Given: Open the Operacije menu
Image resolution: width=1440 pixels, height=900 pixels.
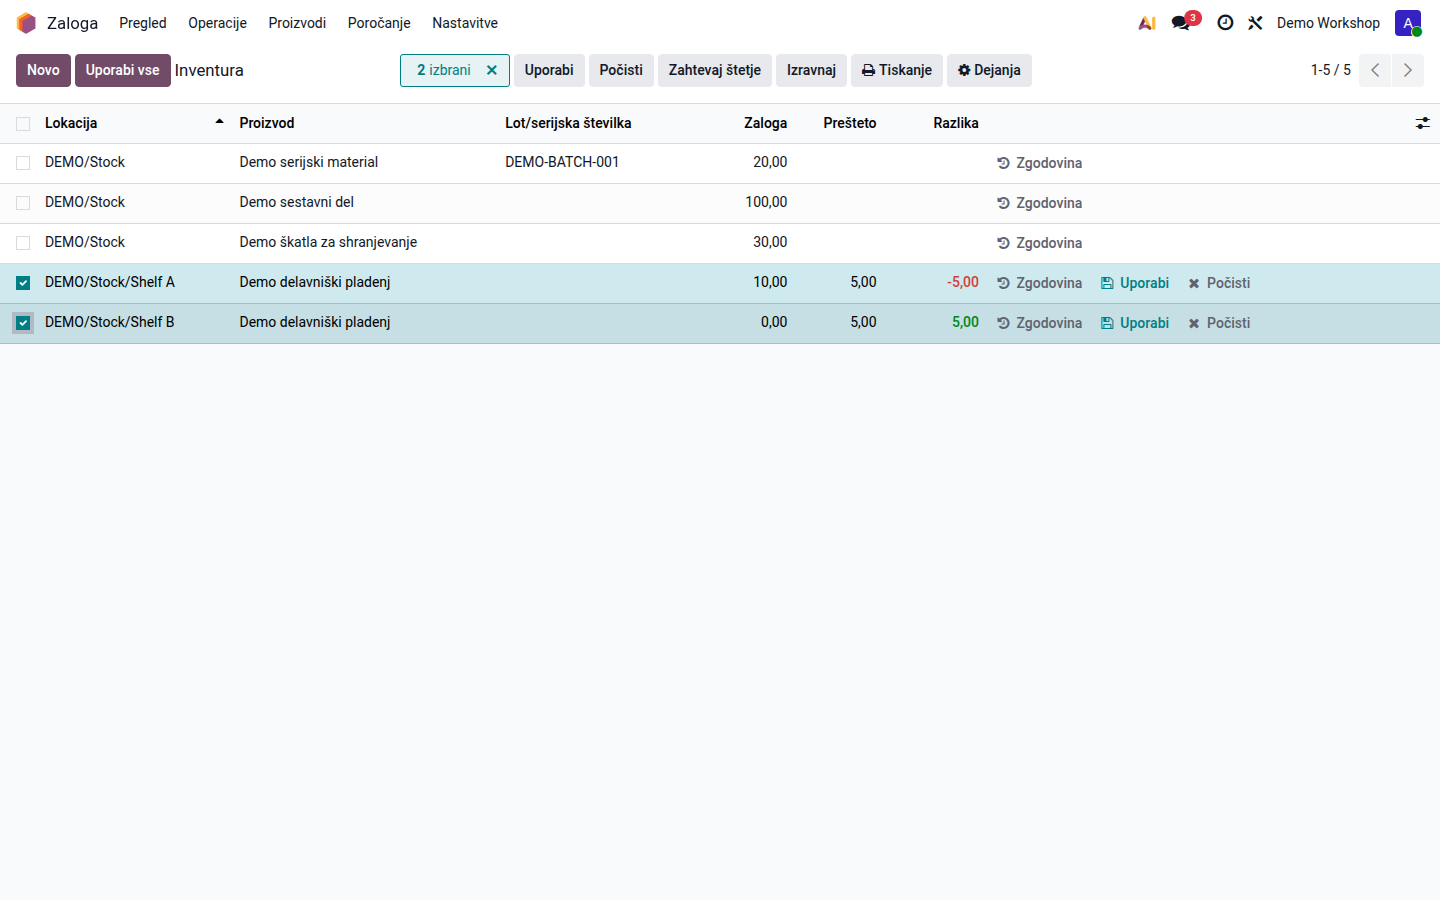Looking at the screenshot, I should [x=217, y=23].
